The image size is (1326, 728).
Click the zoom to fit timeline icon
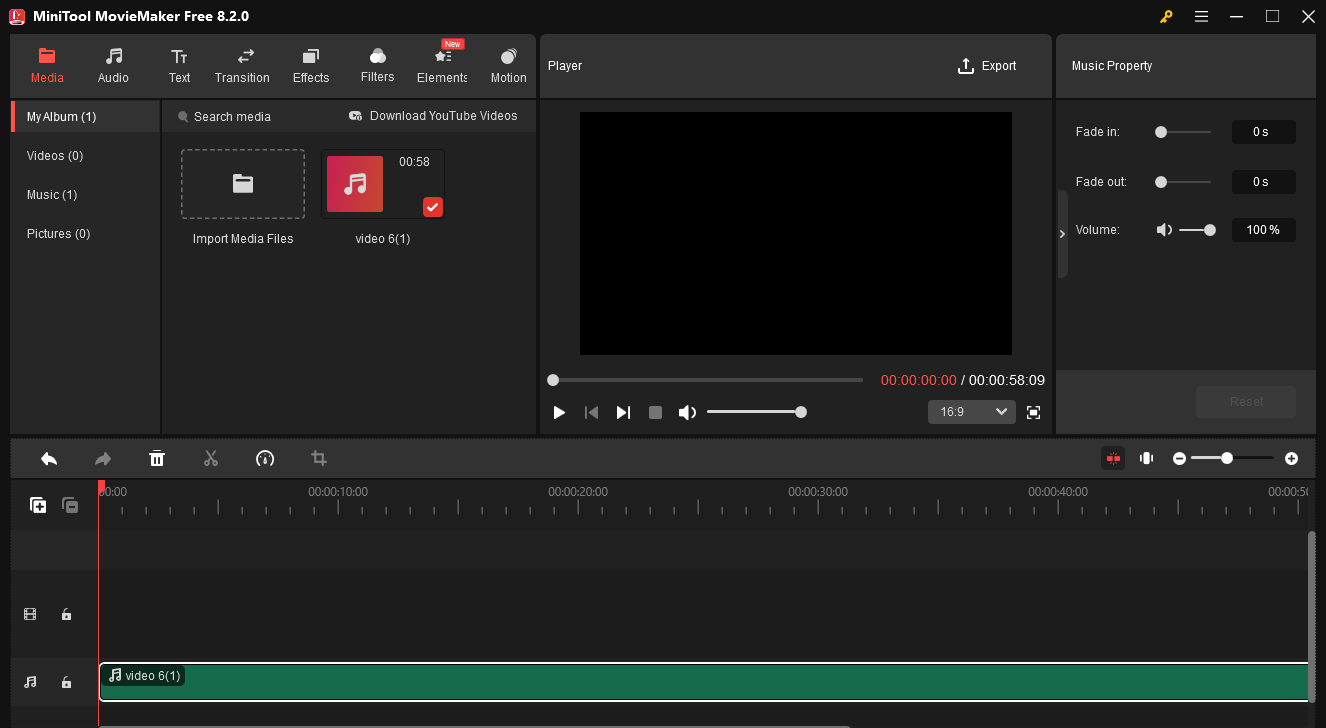tap(1147, 458)
